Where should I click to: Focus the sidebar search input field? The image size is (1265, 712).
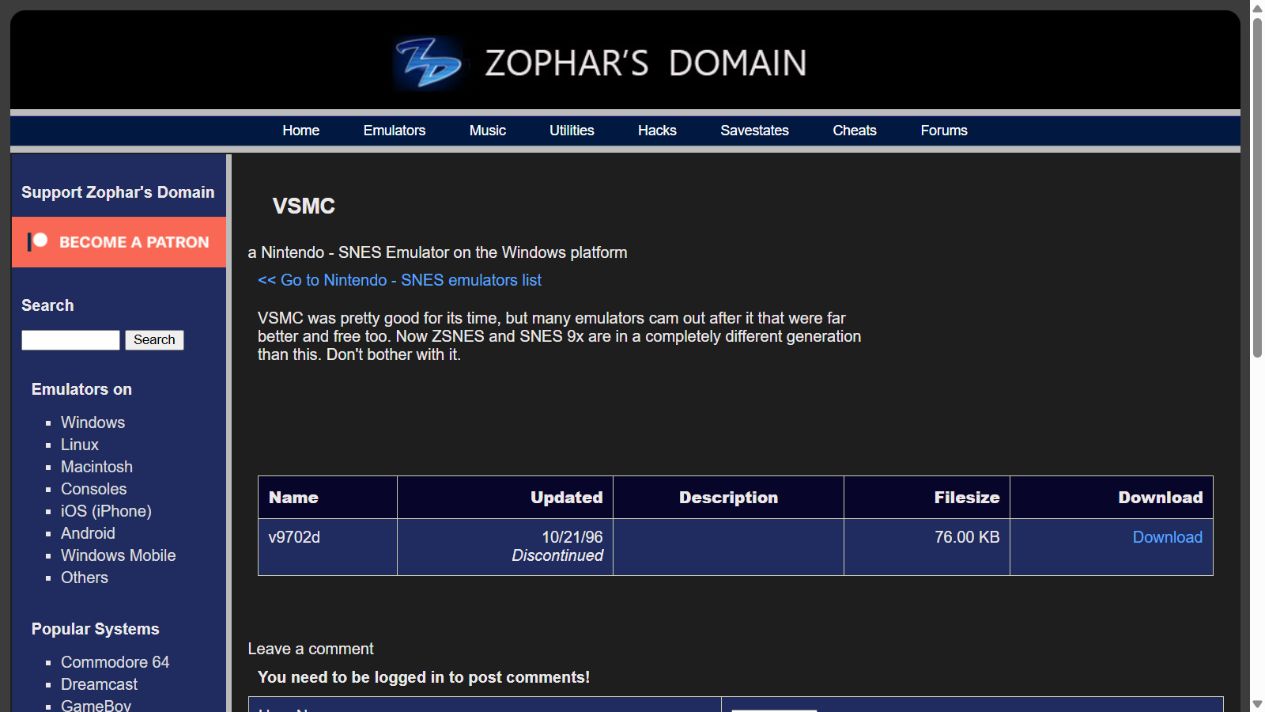click(71, 340)
